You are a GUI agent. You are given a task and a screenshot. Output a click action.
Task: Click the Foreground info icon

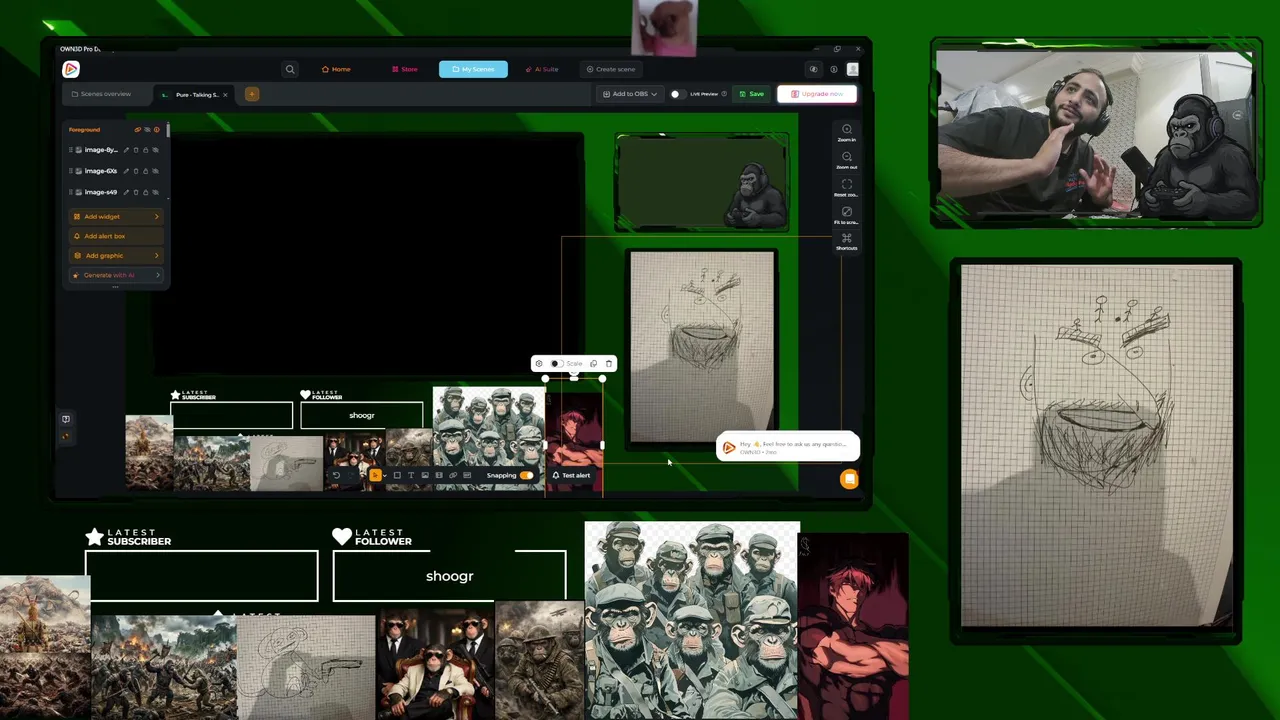point(156,129)
